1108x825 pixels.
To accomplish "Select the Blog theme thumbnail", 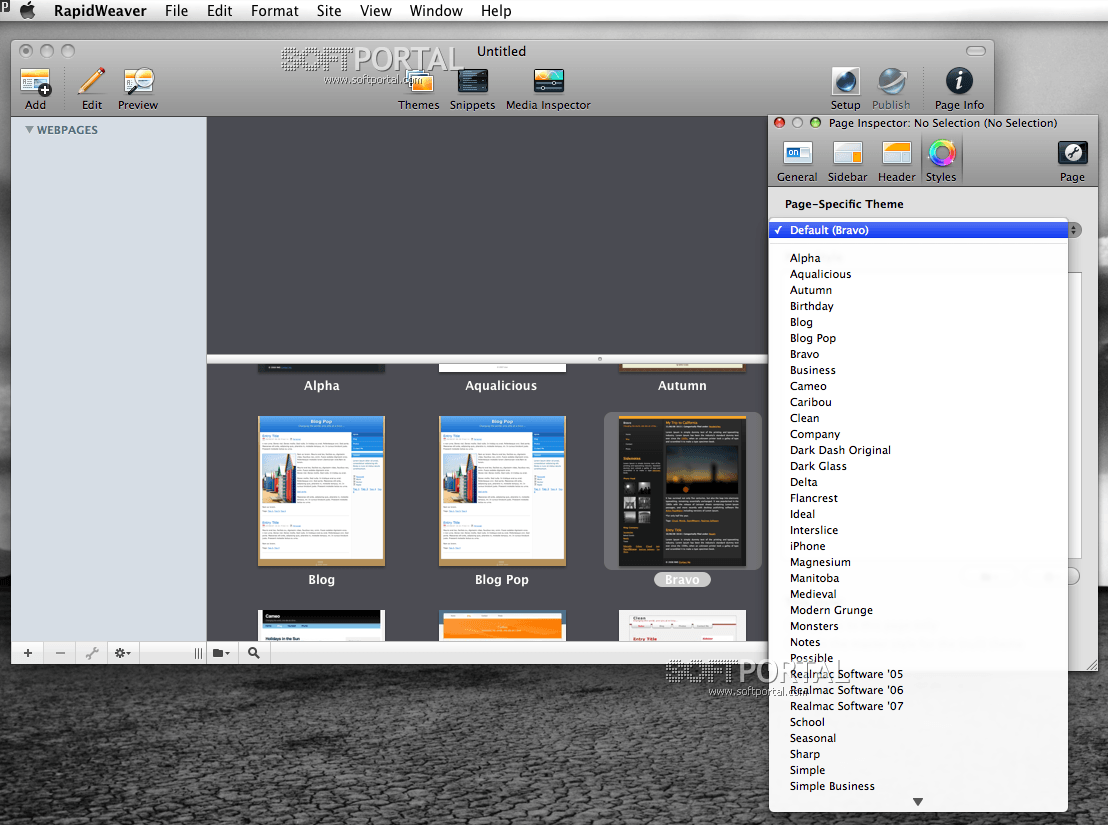I will click(x=322, y=491).
